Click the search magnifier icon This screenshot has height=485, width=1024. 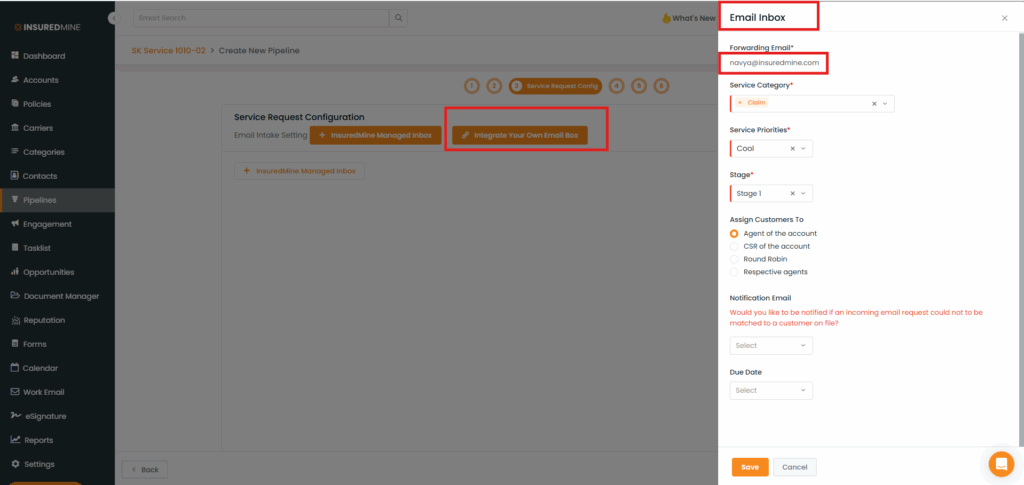[x=398, y=18]
